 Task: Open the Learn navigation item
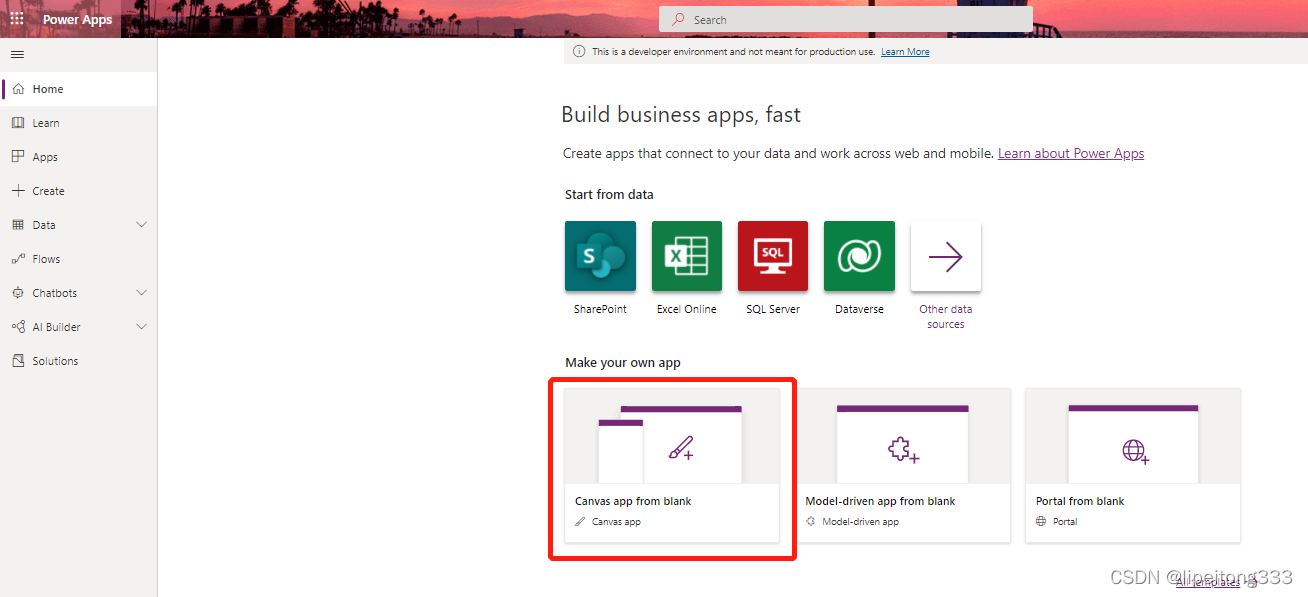click(x=79, y=123)
